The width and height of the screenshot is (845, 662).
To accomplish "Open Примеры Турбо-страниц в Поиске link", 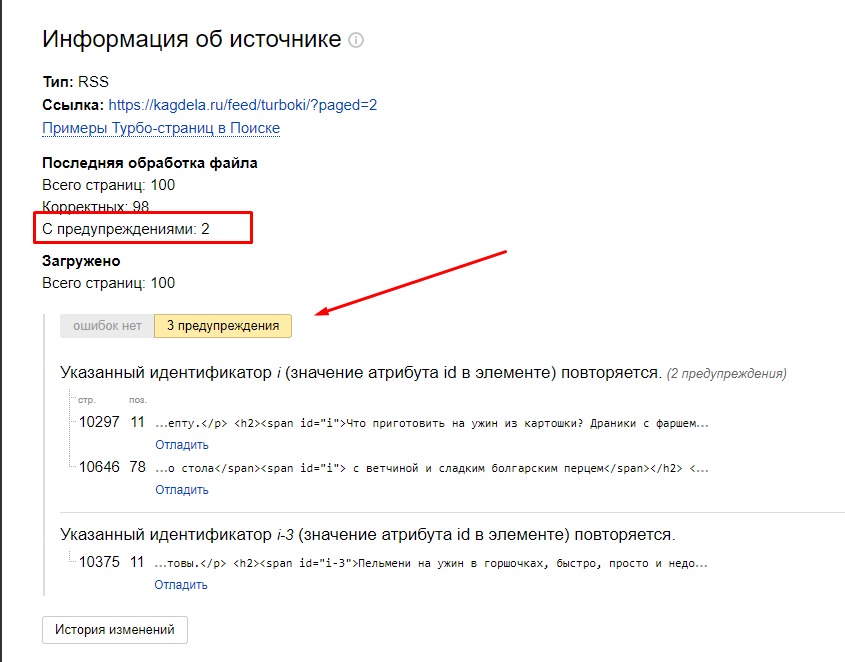I will coord(161,128).
